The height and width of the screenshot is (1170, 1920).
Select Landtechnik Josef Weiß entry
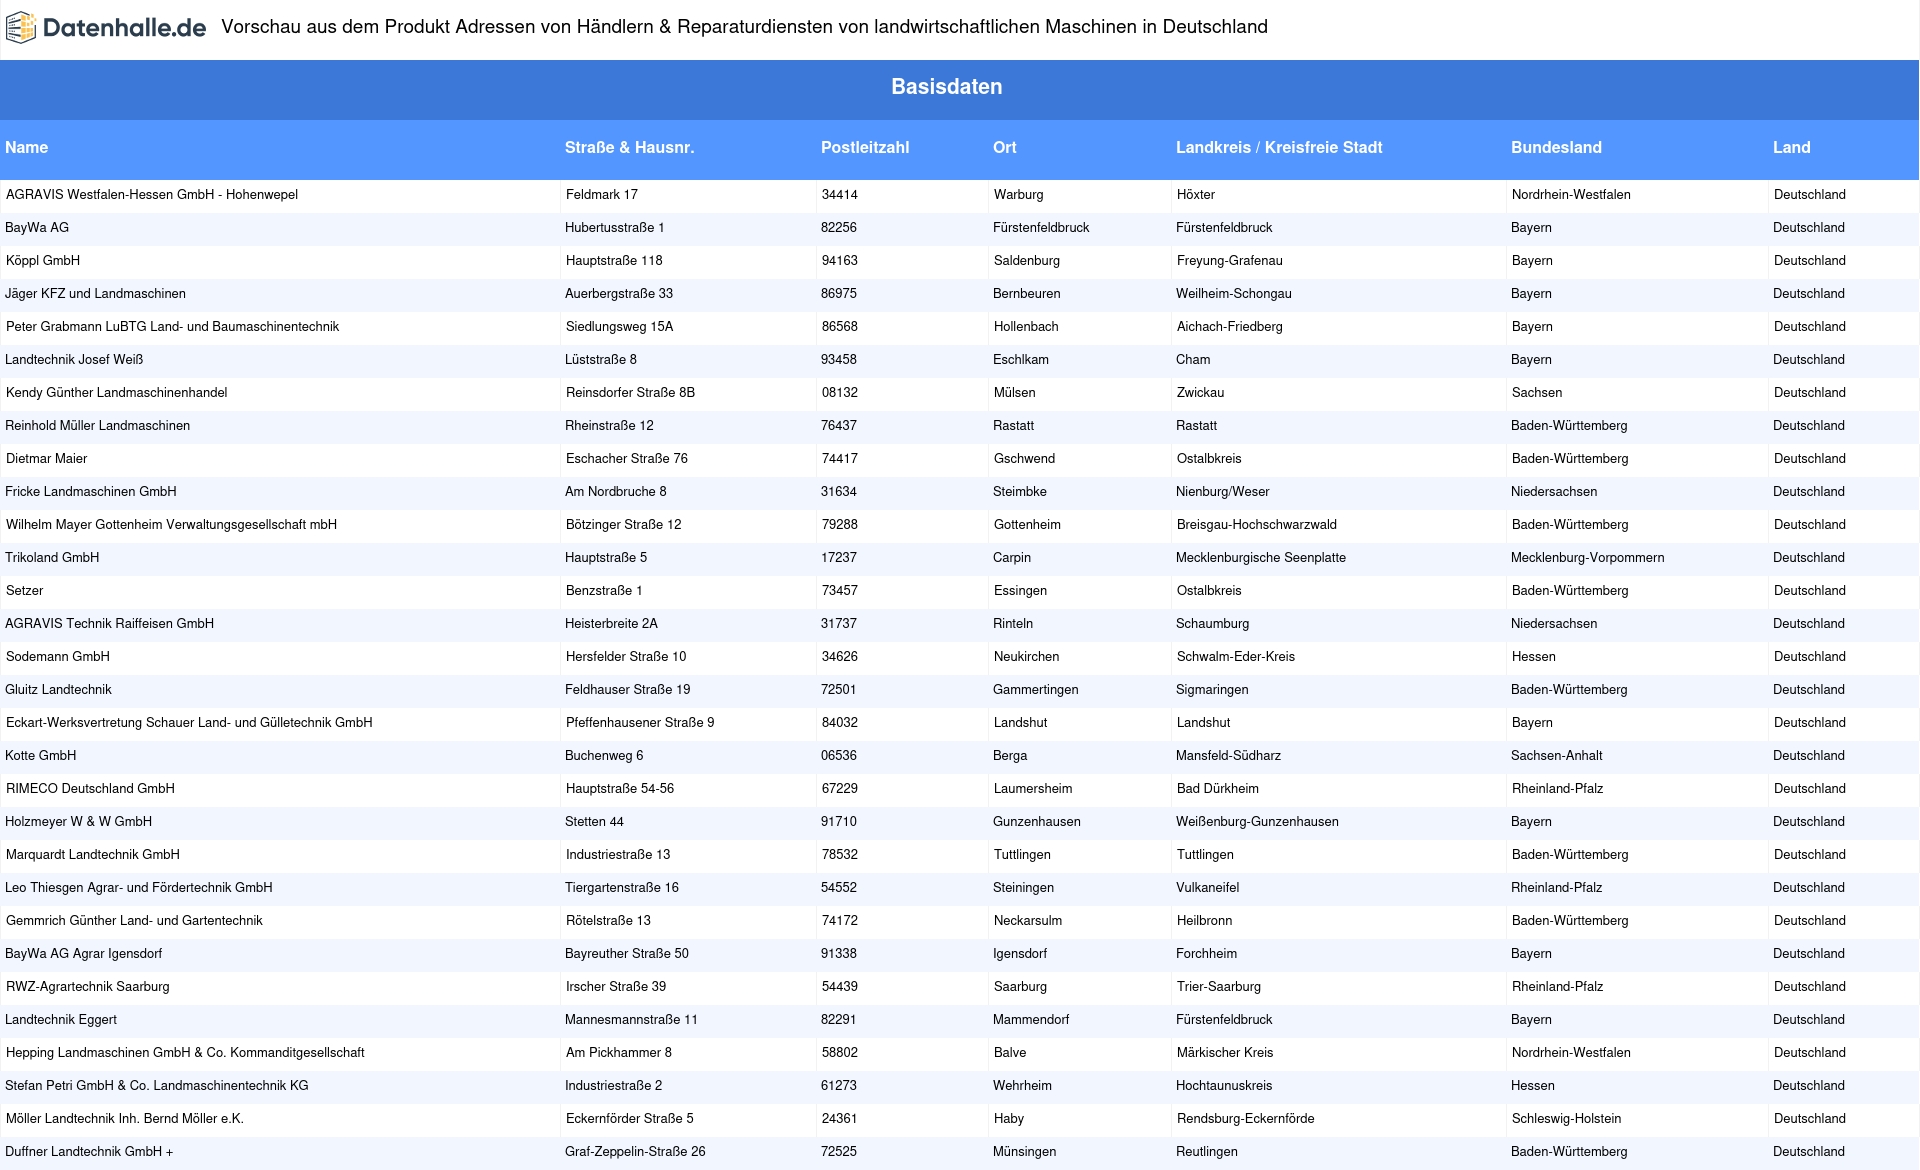pos(74,360)
